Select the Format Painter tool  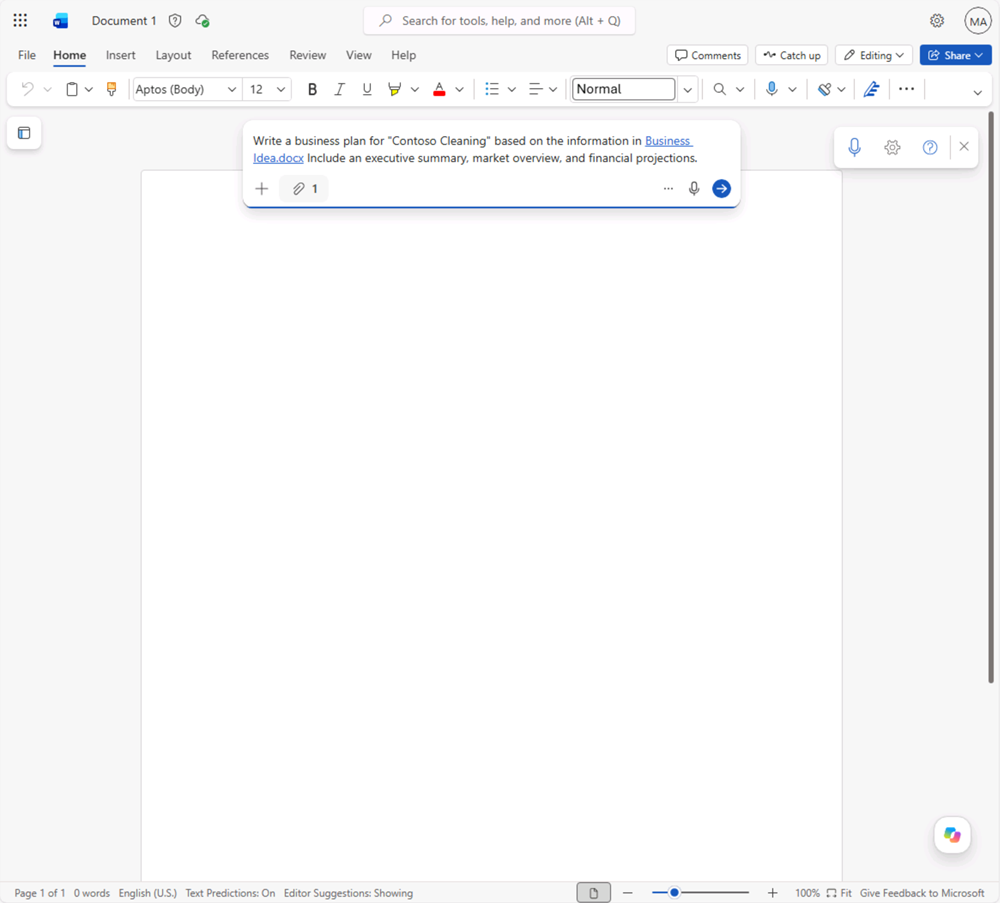click(112, 89)
